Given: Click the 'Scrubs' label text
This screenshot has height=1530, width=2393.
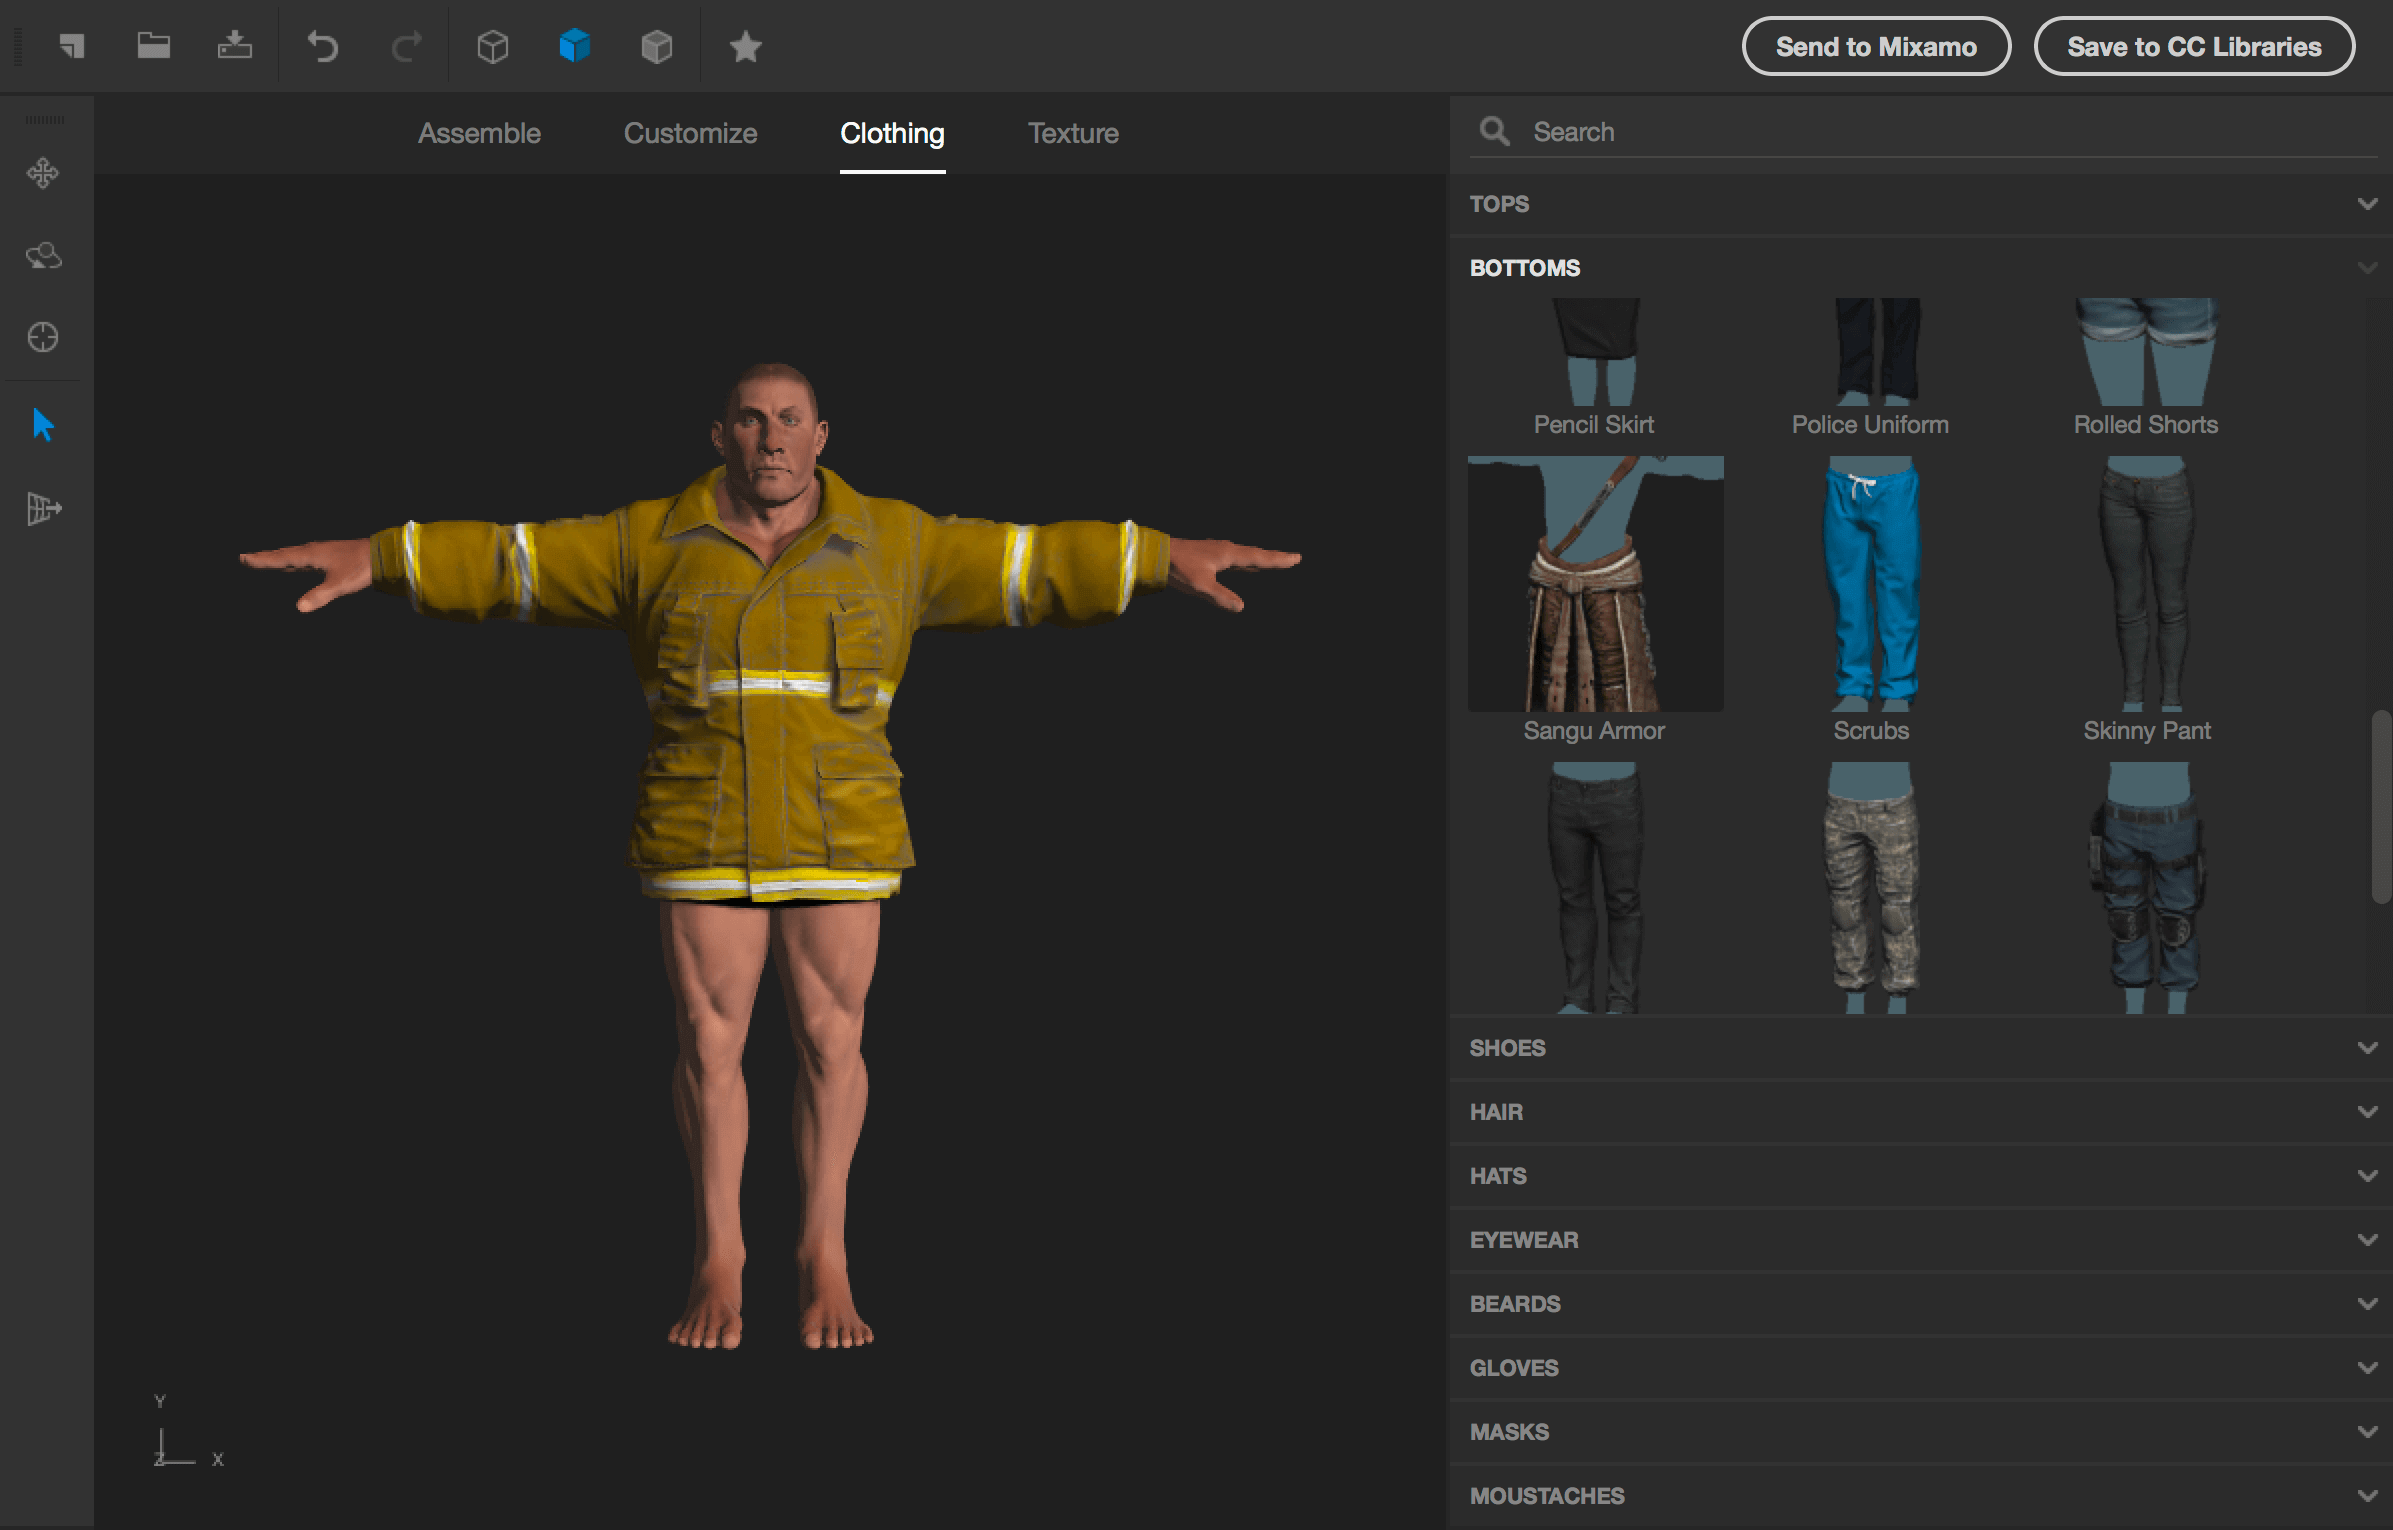Looking at the screenshot, I should (x=1871, y=731).
